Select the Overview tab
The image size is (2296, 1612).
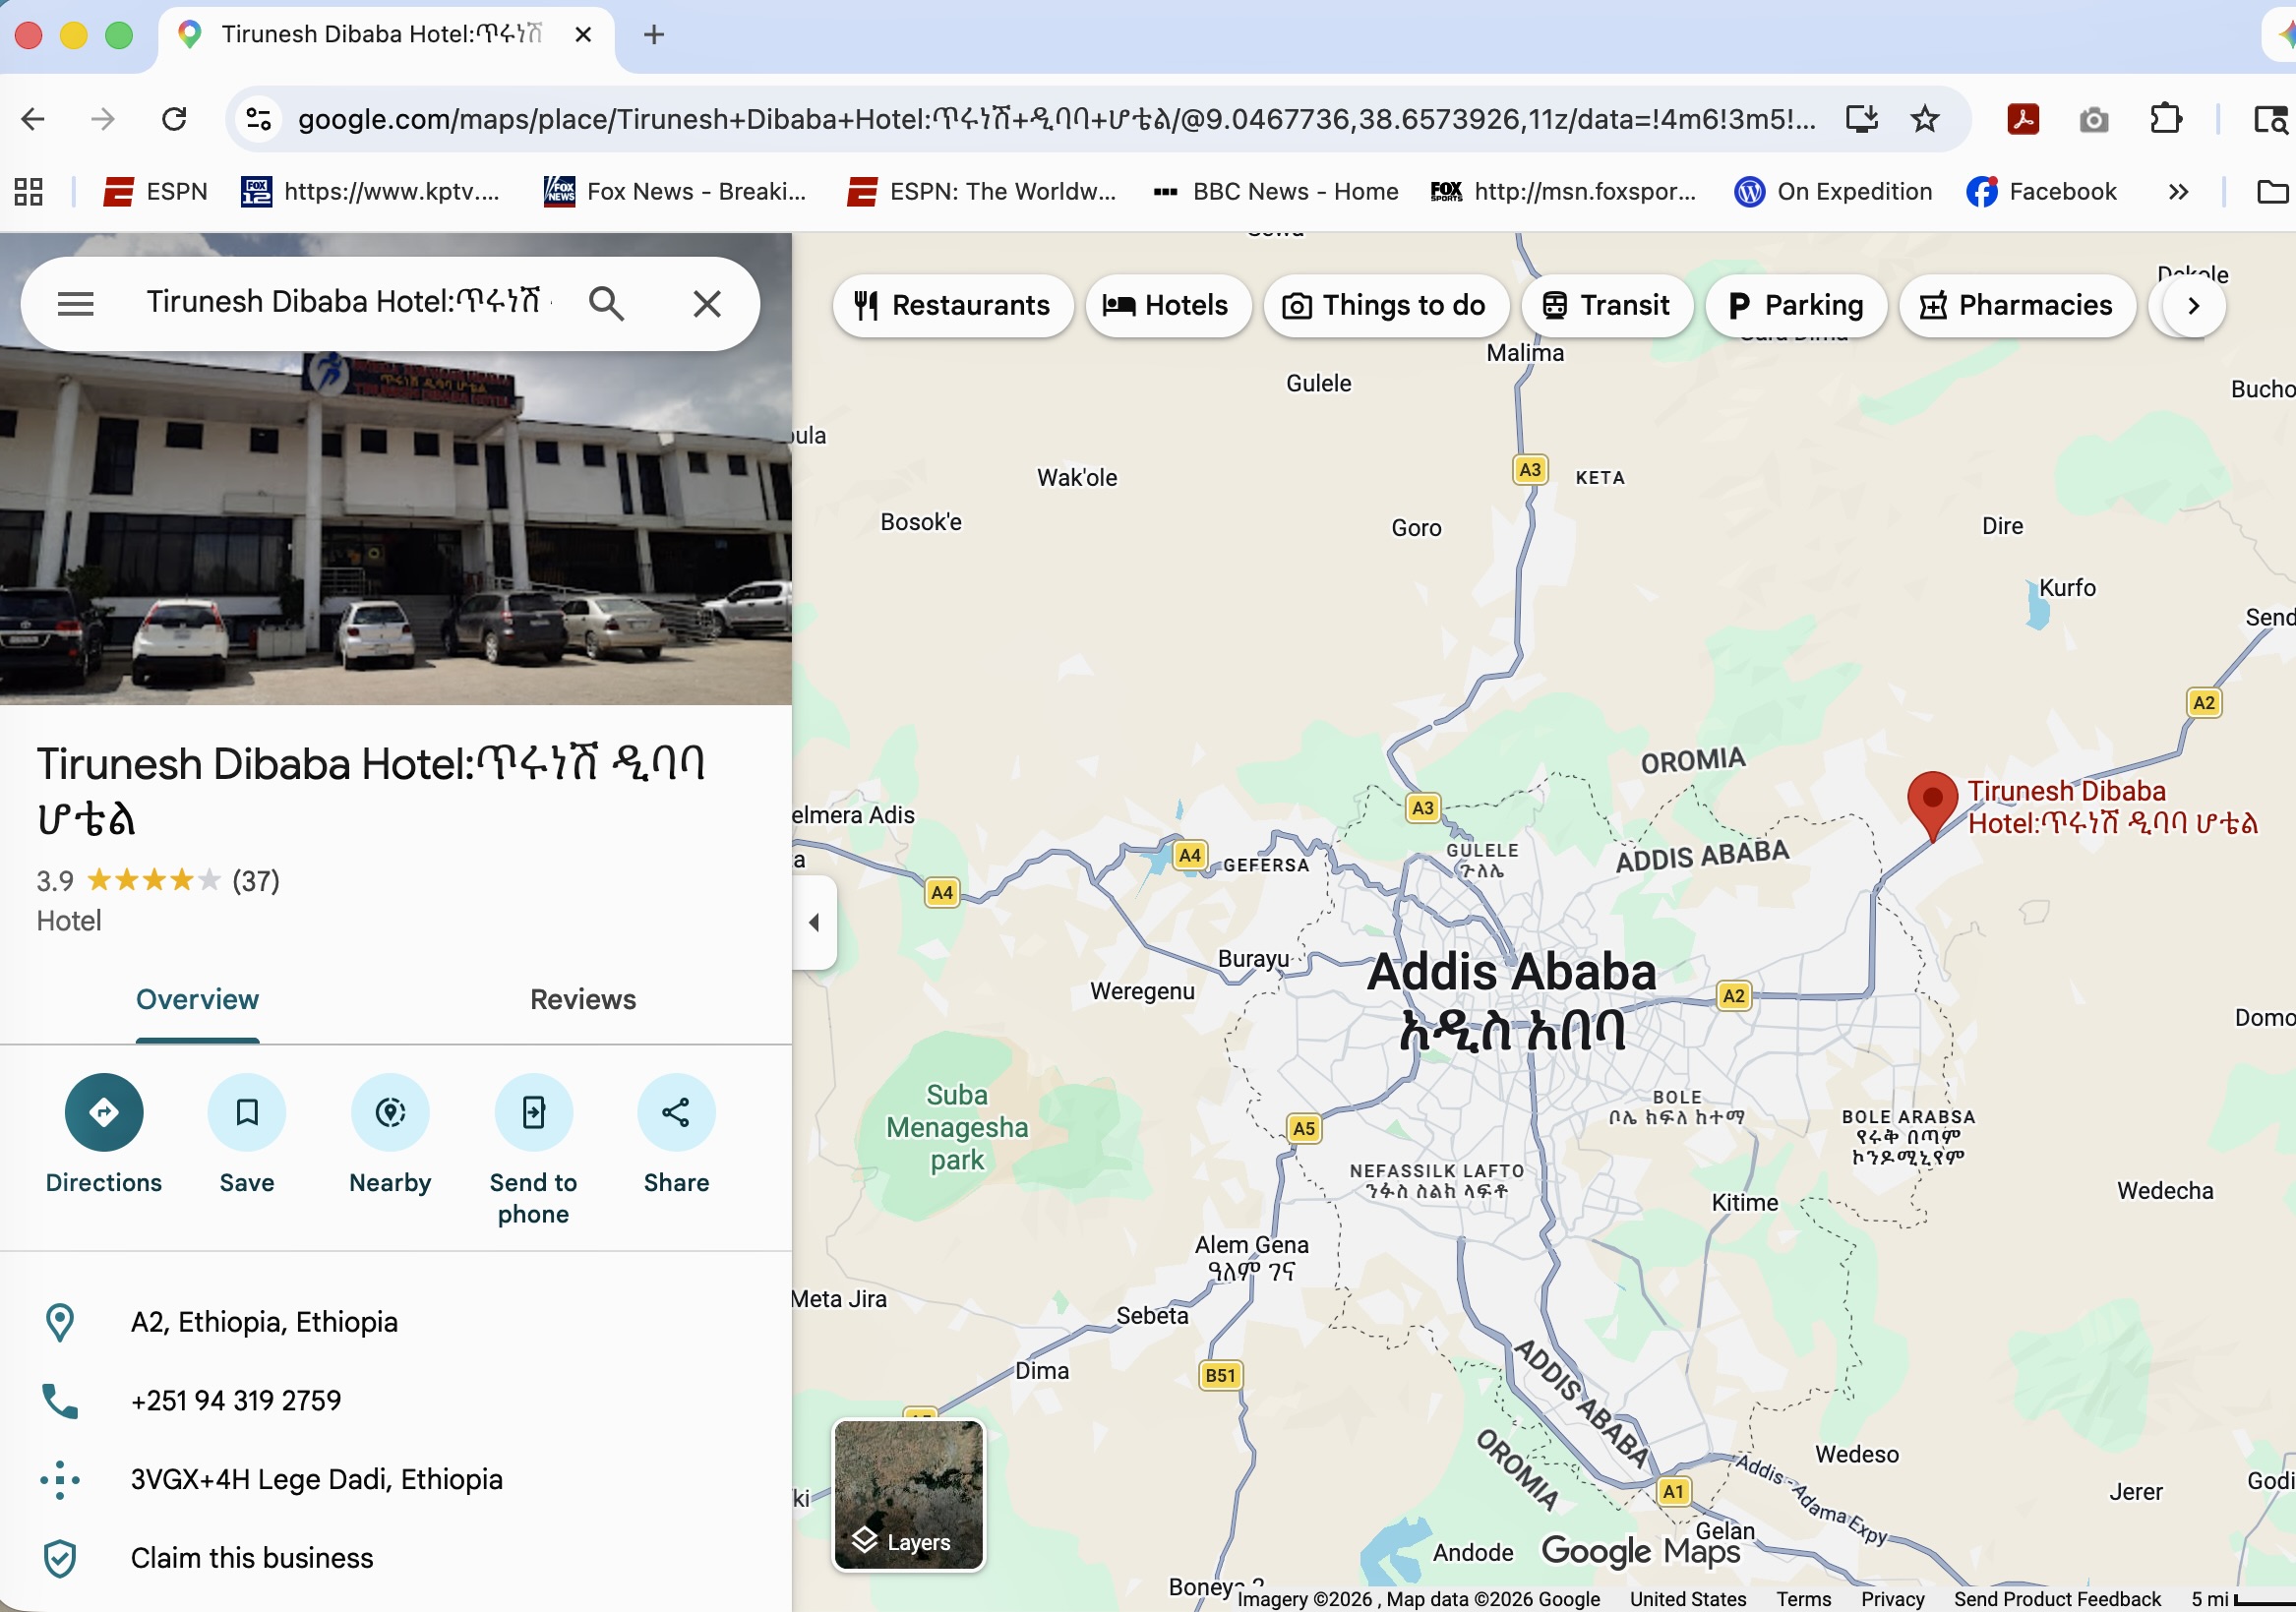pyautogui.click(x=197, y=999)
